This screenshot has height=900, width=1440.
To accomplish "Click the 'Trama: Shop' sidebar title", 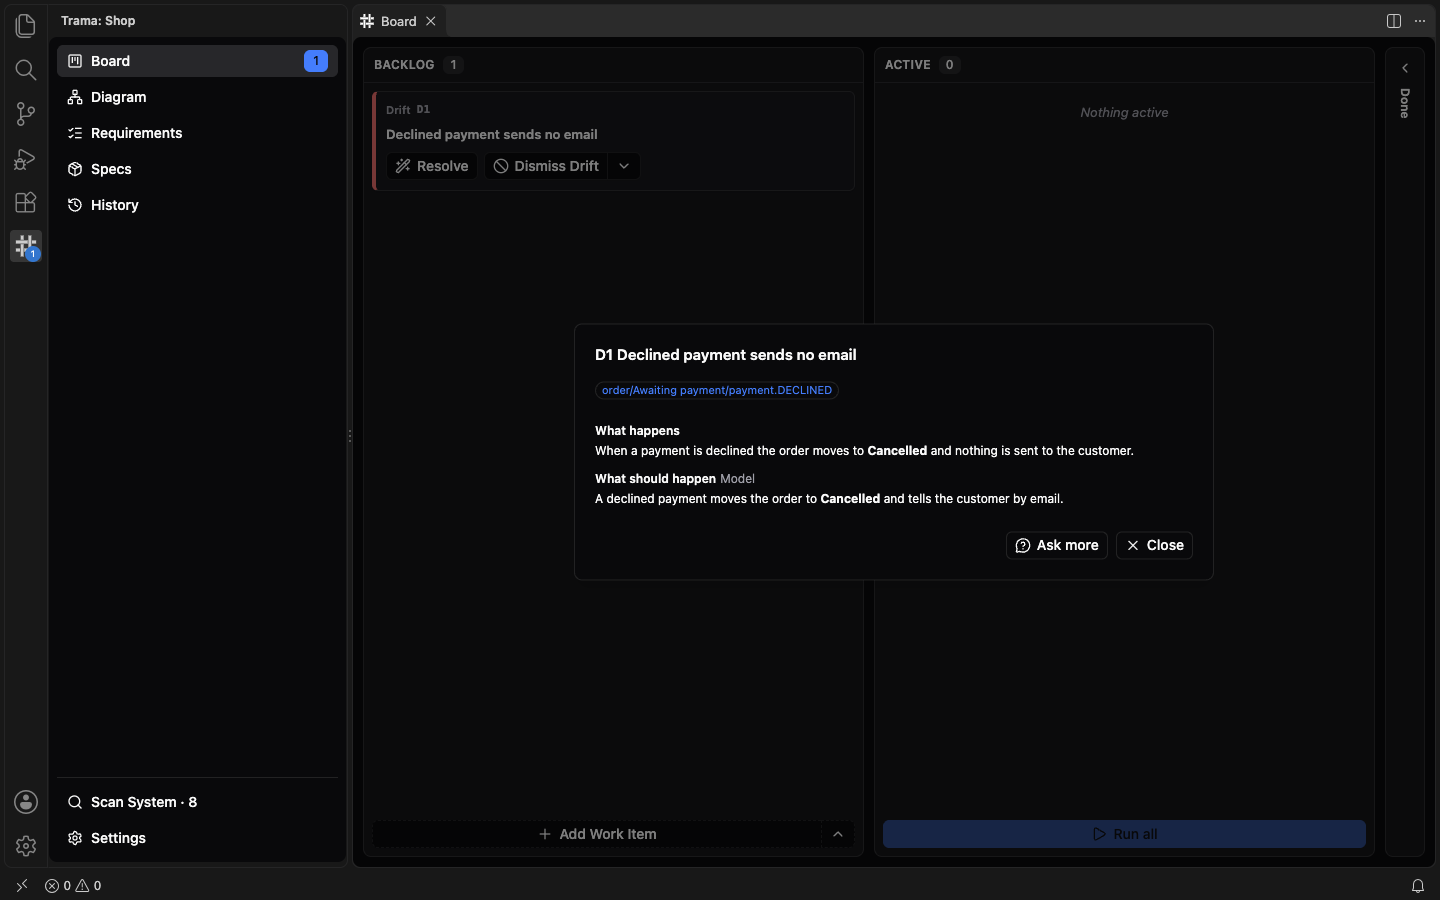I will click(x=98, y=21).
